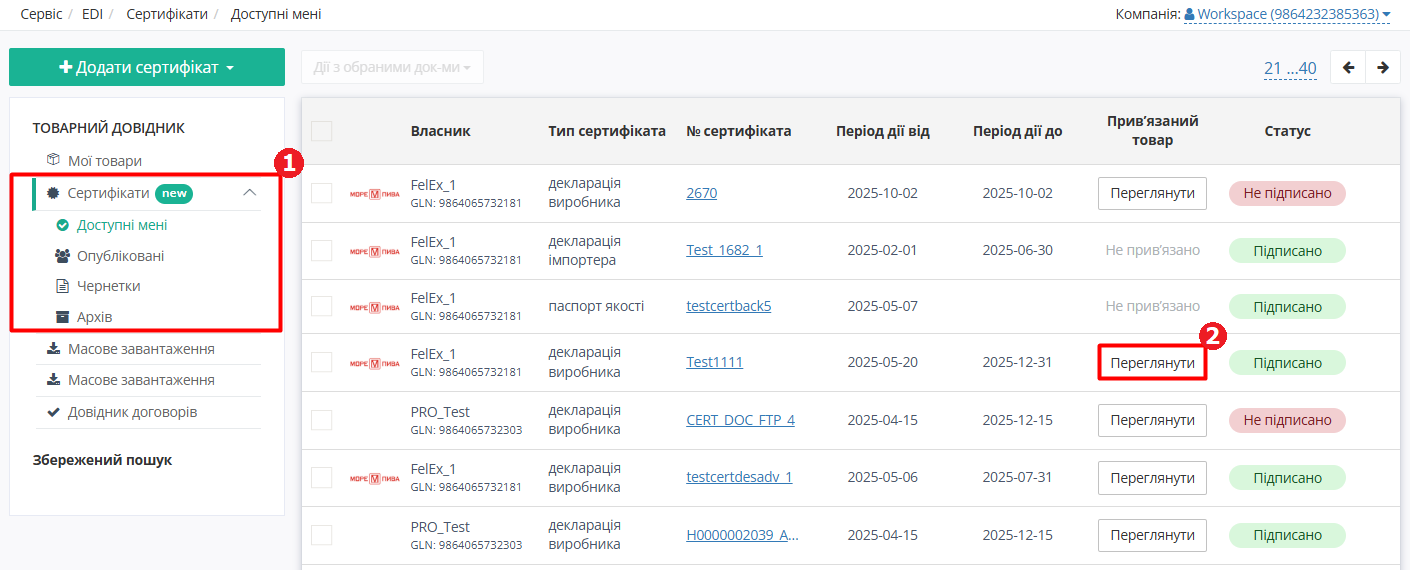This screenshot has height=570, width=1410.
Task: Click the Сертифікати breadcrumb link
Action: (168, 15)
